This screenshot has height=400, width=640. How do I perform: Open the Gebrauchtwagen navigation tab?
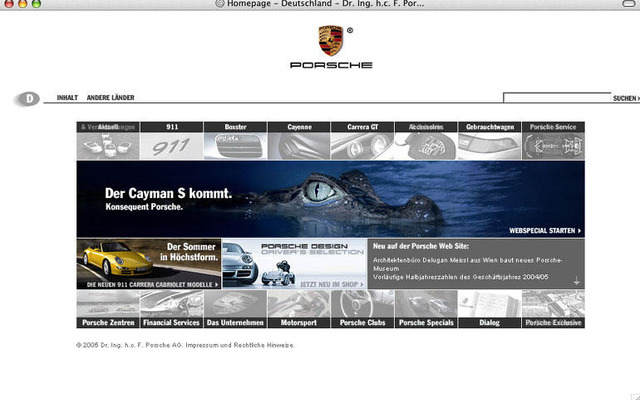pyautogui.click(x=490, y=127)
